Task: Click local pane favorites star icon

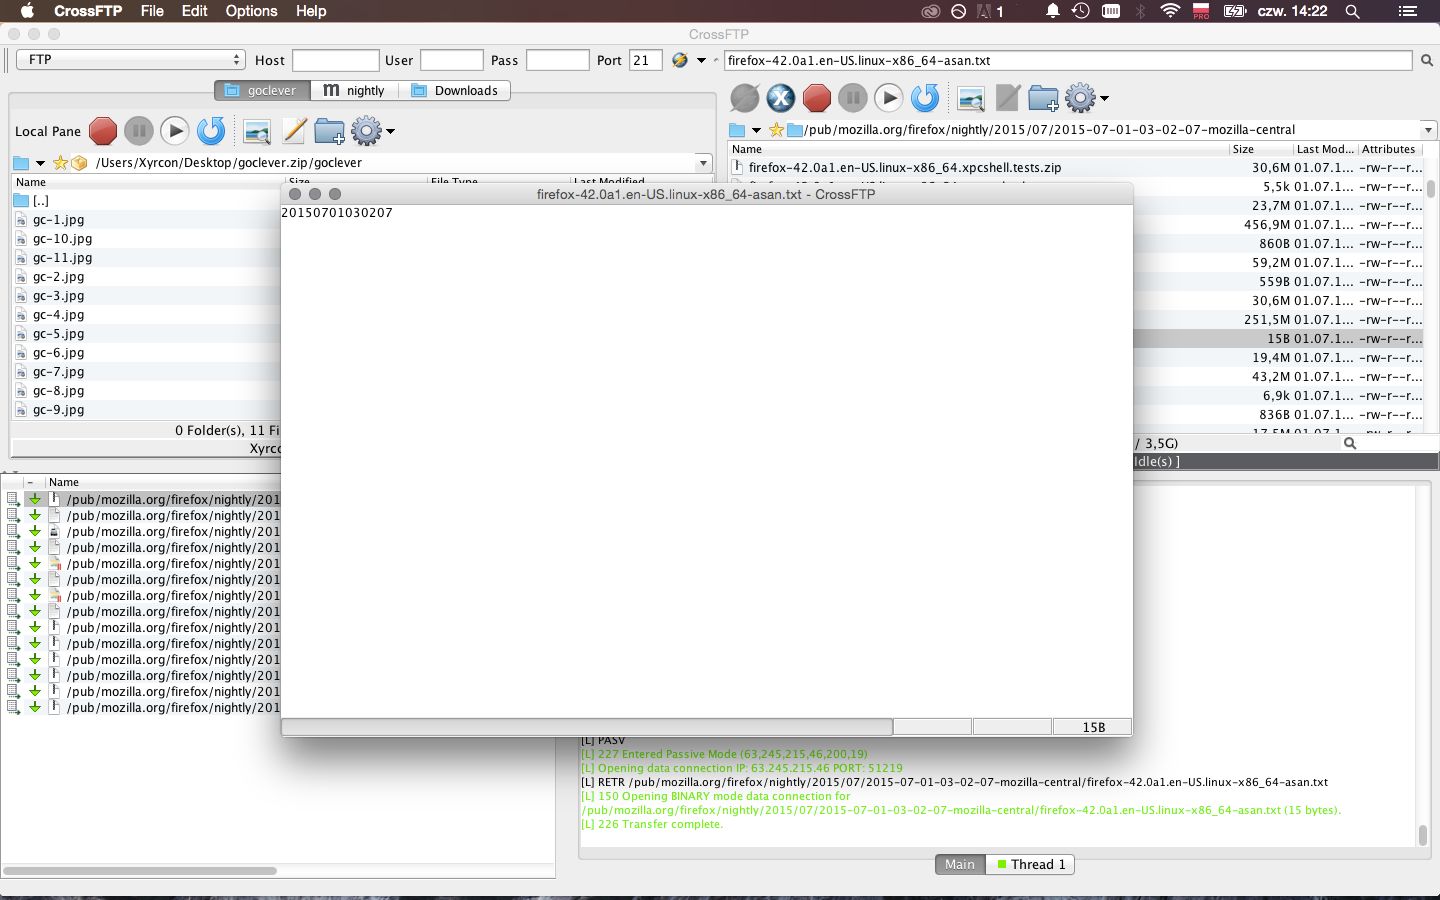Action: point(60,163)
